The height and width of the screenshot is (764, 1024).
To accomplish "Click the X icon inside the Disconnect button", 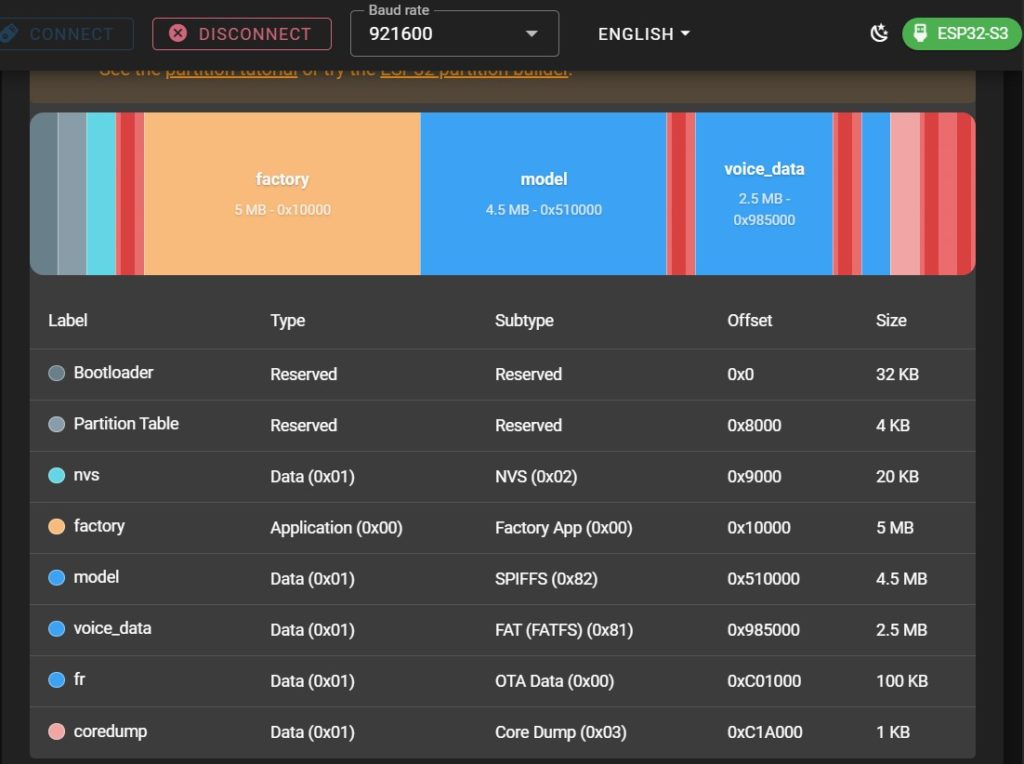I will point(178,34).
